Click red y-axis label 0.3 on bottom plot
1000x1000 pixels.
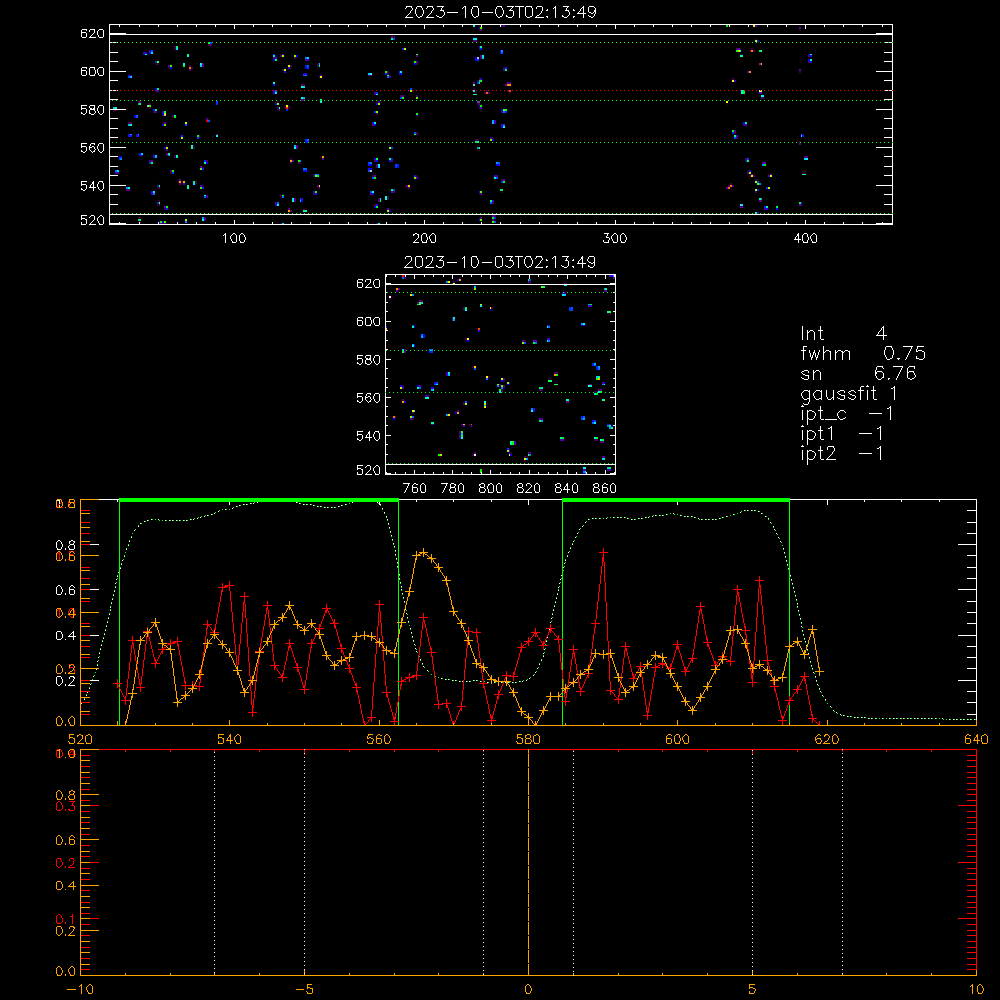coord(66,806)
